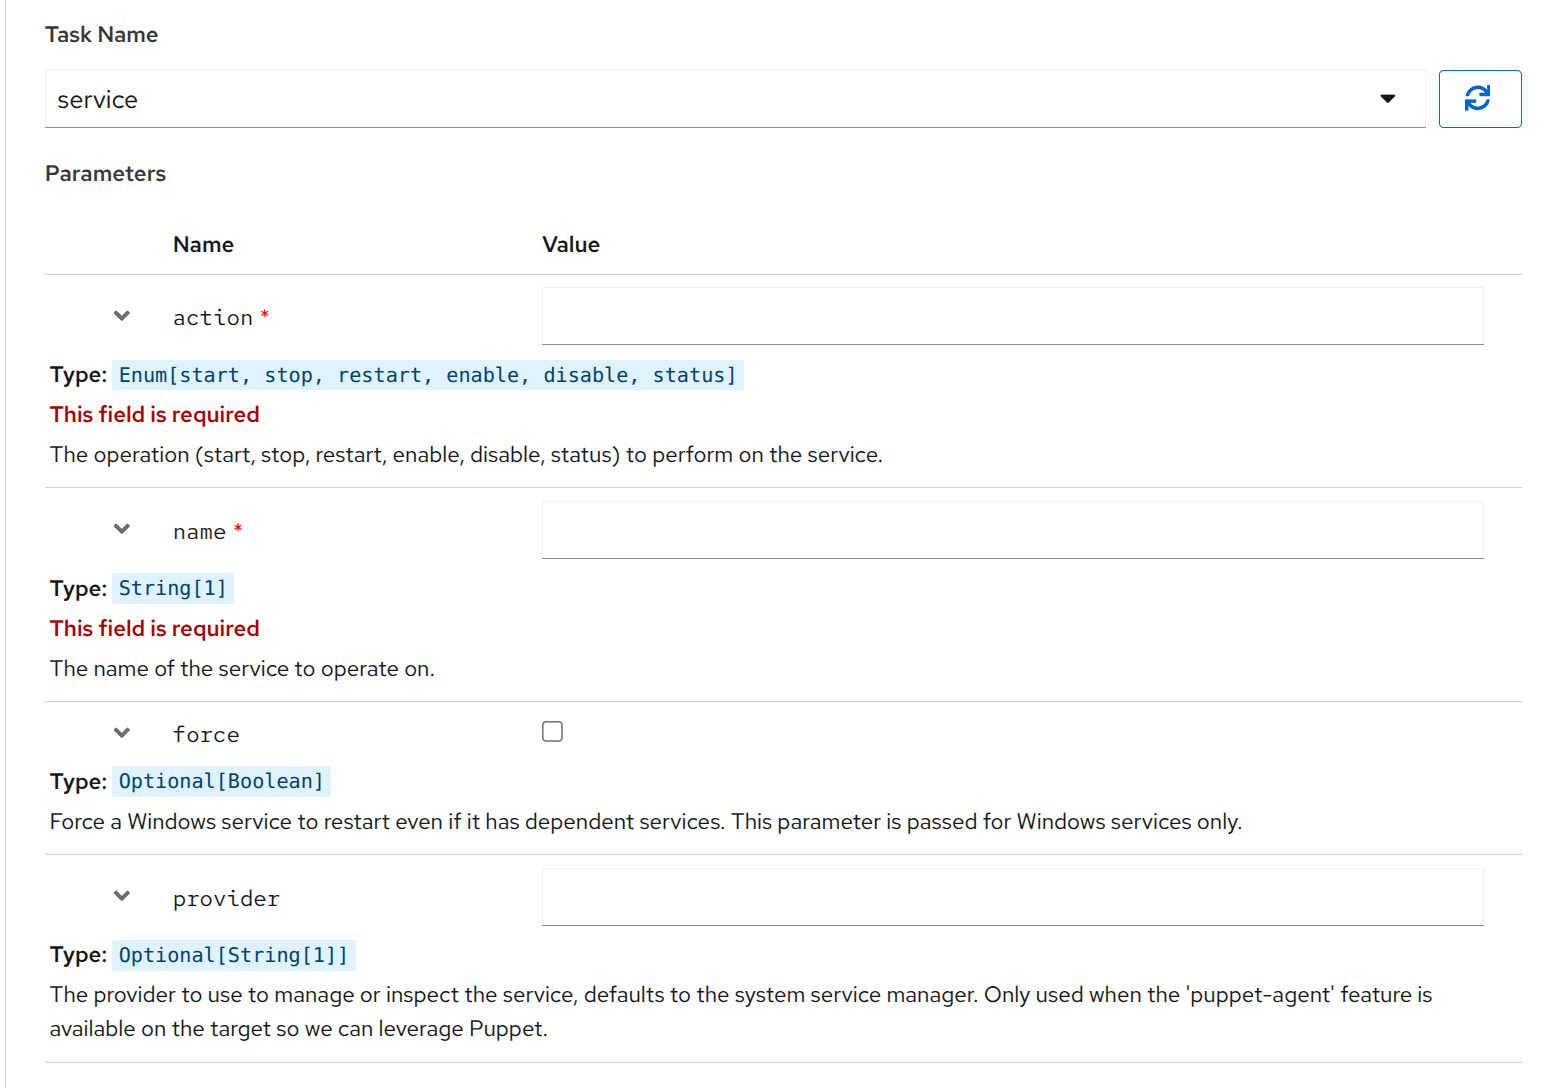The image size is (1560, 1088).
Task: Click the Enum type badge under action
Action: pos(428,374)
